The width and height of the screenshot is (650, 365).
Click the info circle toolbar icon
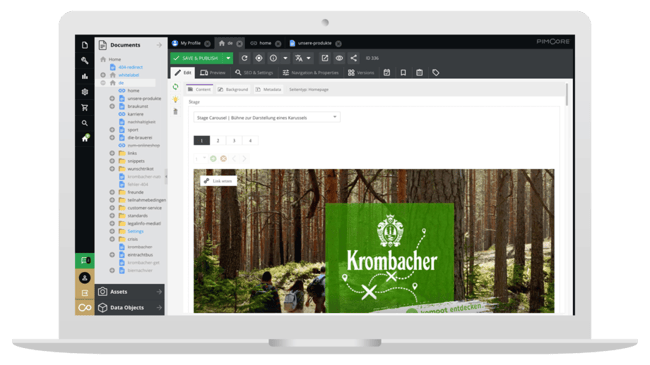273,58
